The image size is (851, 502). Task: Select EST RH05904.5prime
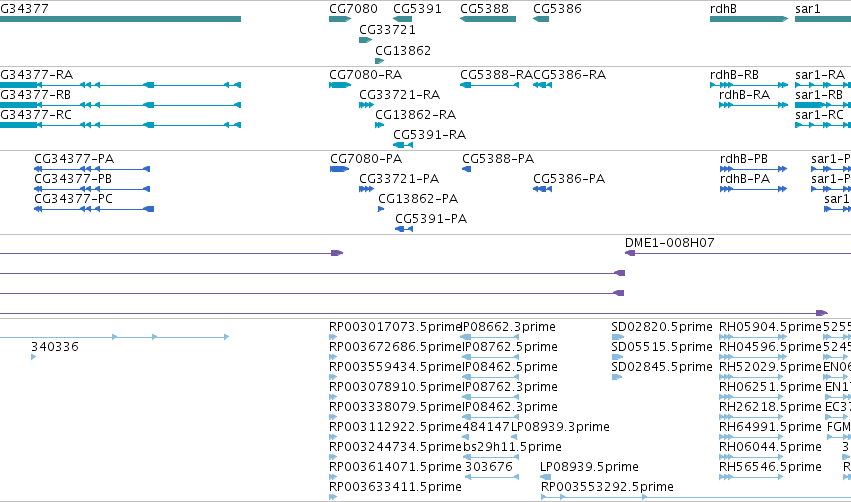click(x=753, y=338)
